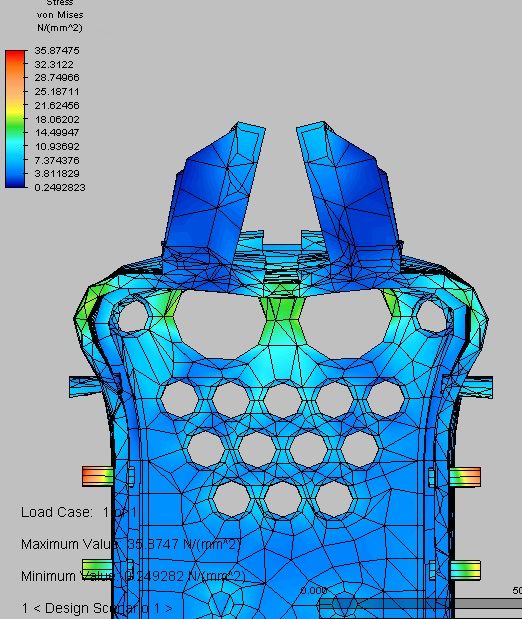
Task: Select legend value 32.3122
Action: click(54, 64)
